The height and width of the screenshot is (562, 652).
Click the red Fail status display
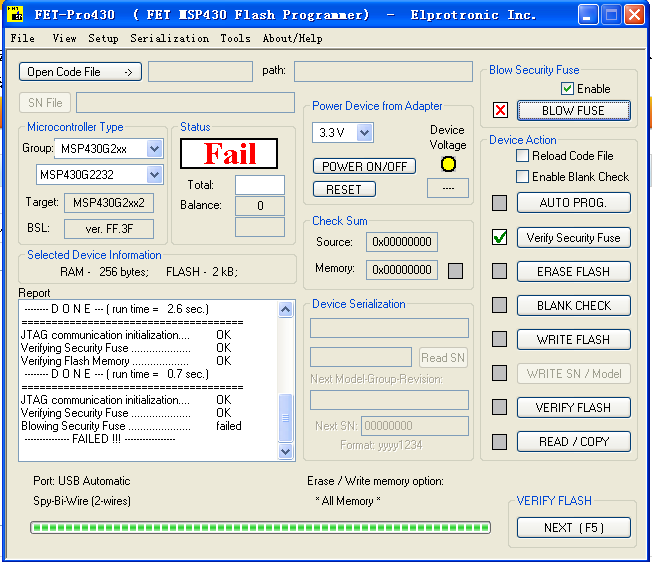coord(229,154)
